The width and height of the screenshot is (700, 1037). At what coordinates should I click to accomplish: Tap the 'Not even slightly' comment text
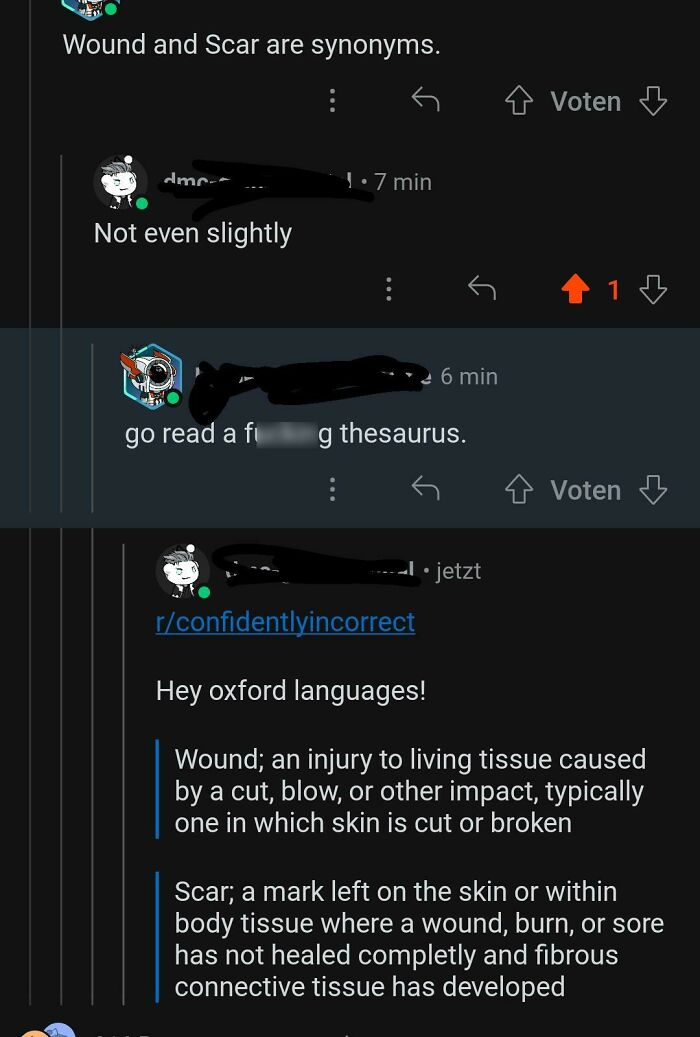pos(193,233)
